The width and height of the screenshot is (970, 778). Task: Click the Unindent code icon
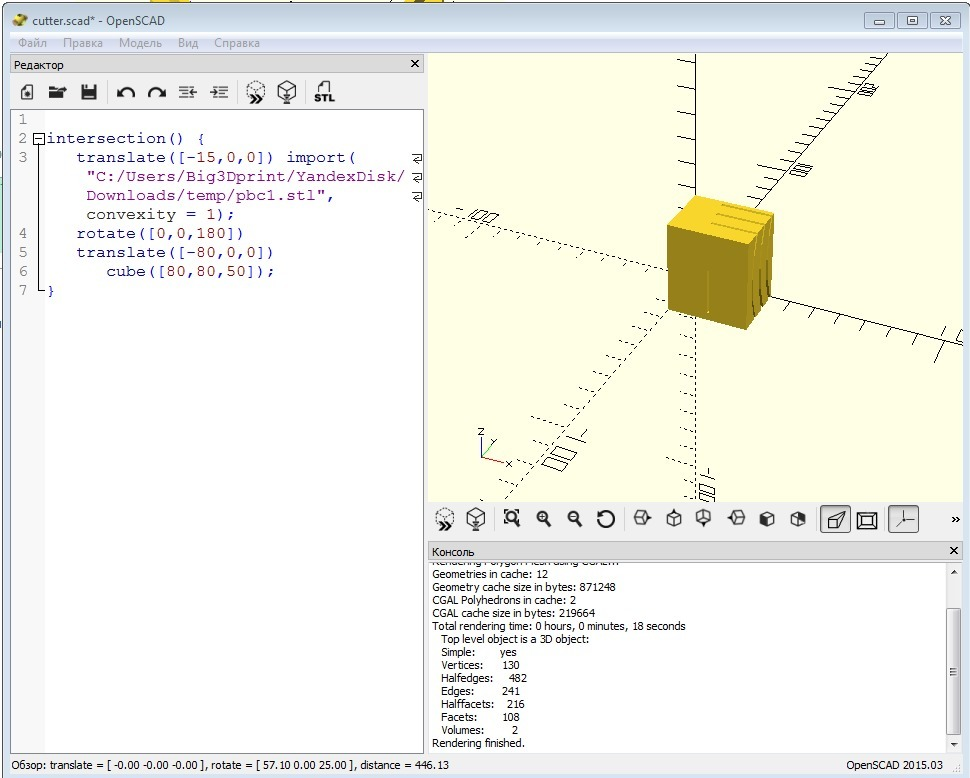point(187,93)
